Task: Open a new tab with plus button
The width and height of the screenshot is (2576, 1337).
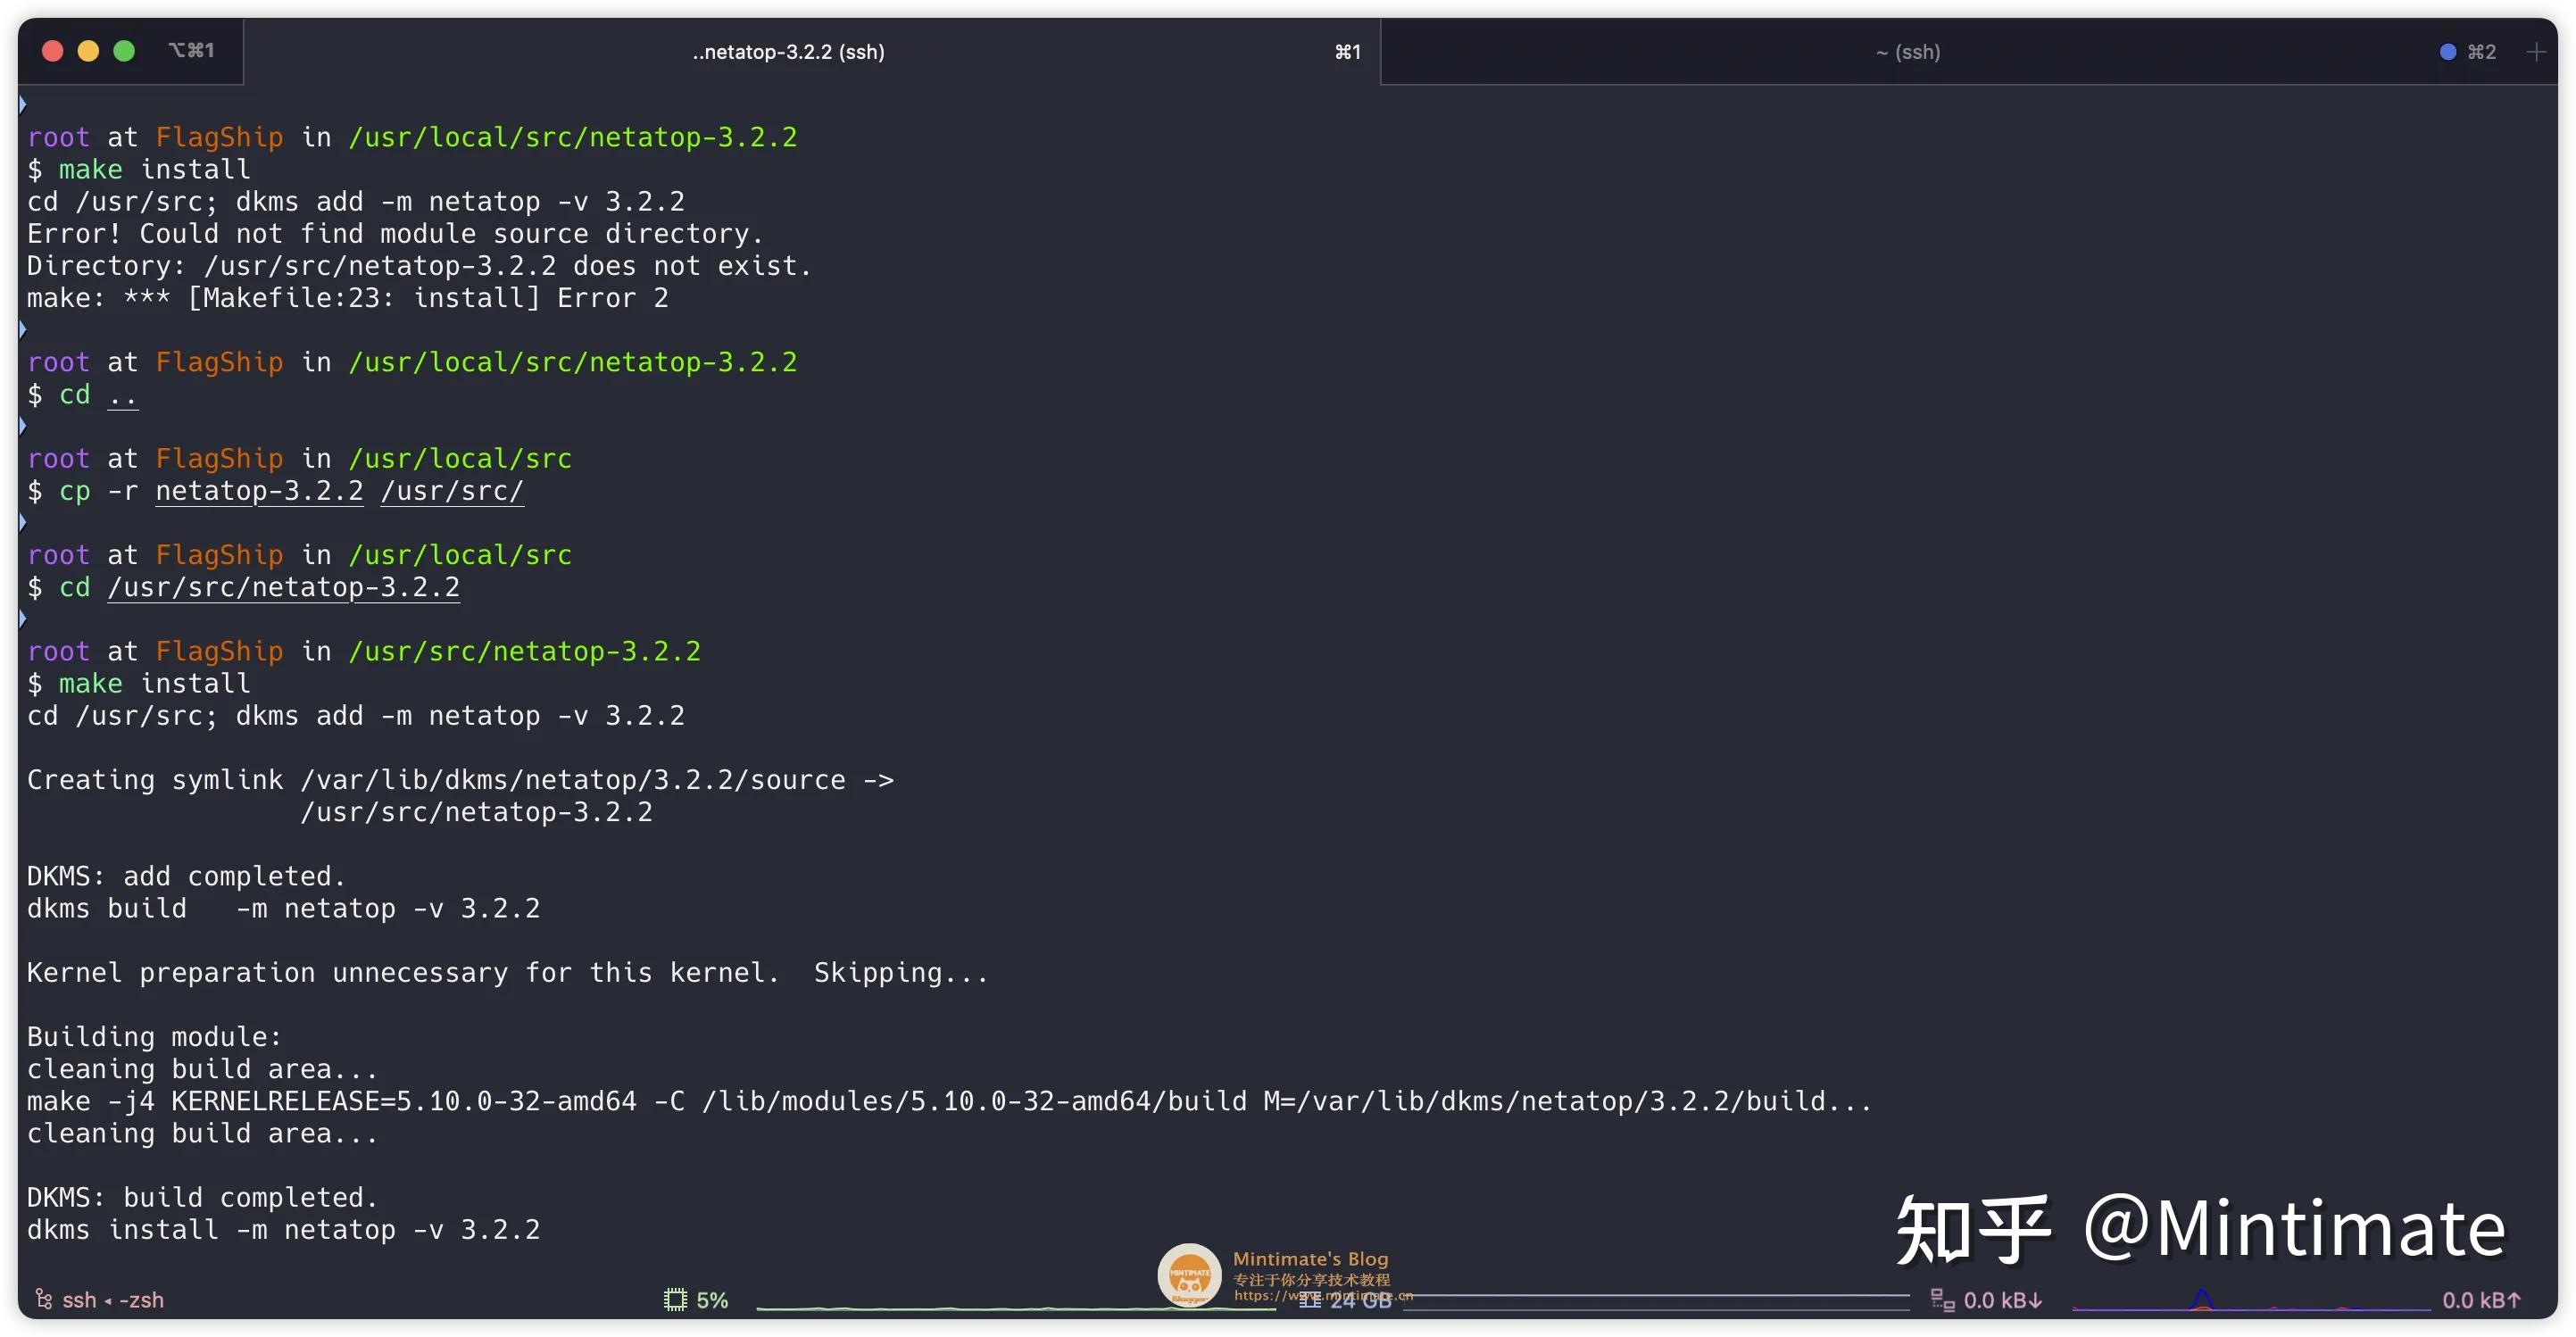Action: coord(2536,52)
